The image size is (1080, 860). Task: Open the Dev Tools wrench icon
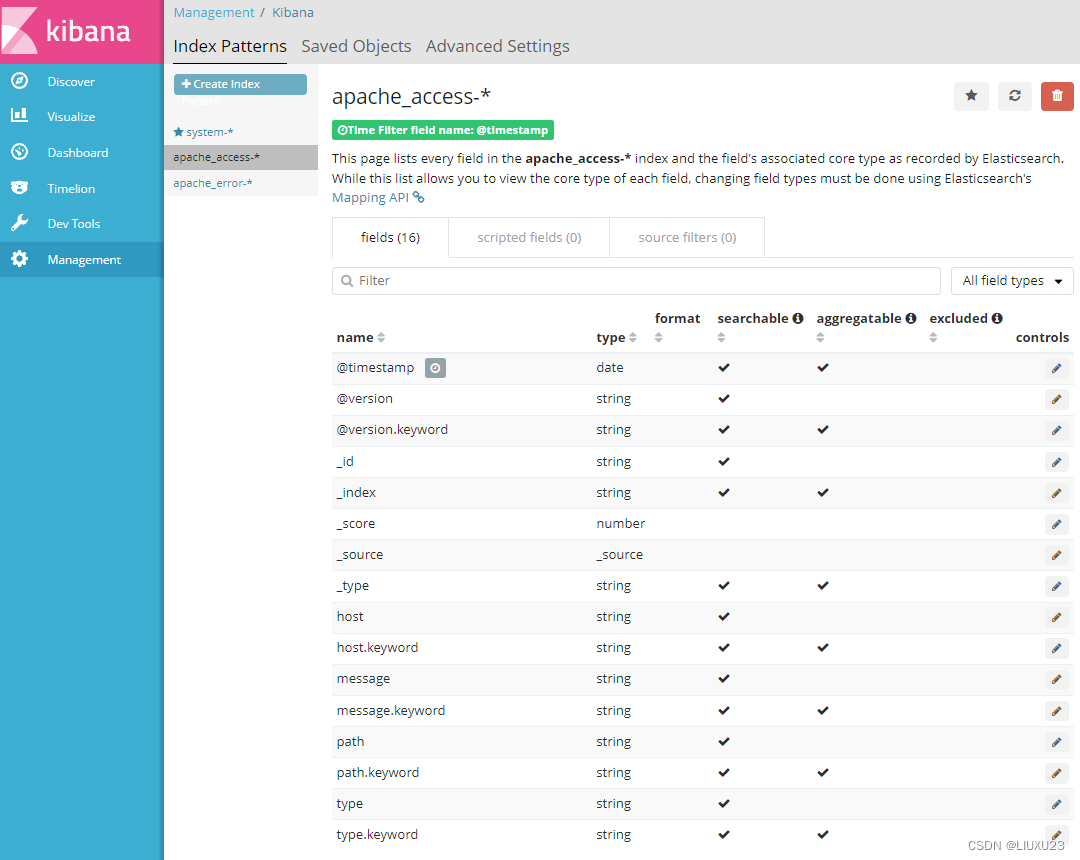tap(20, 223)
